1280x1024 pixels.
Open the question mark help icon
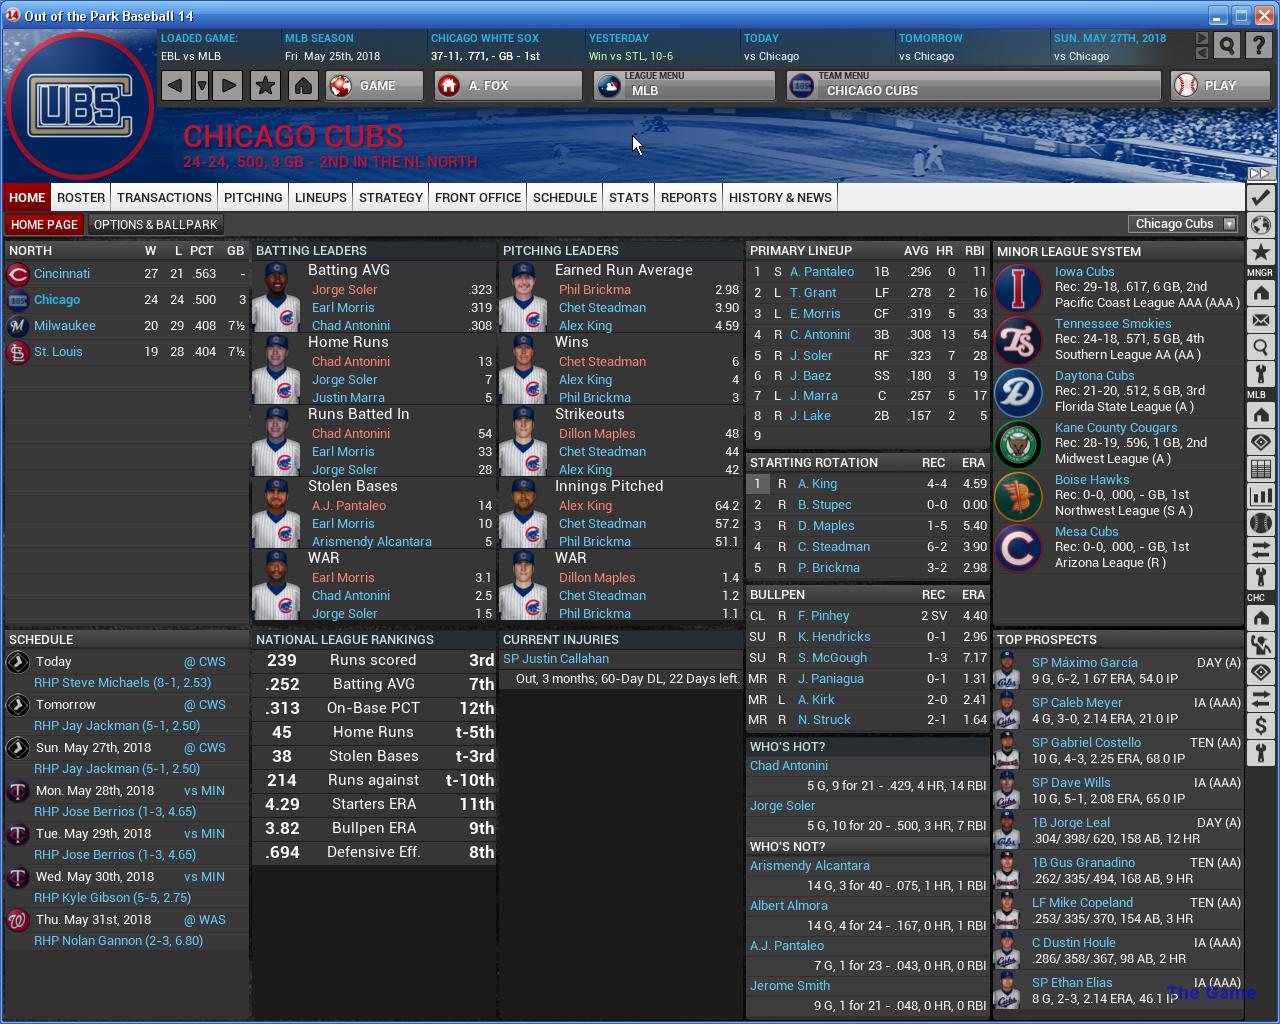pyautogui.click(x=1260, y=45)
